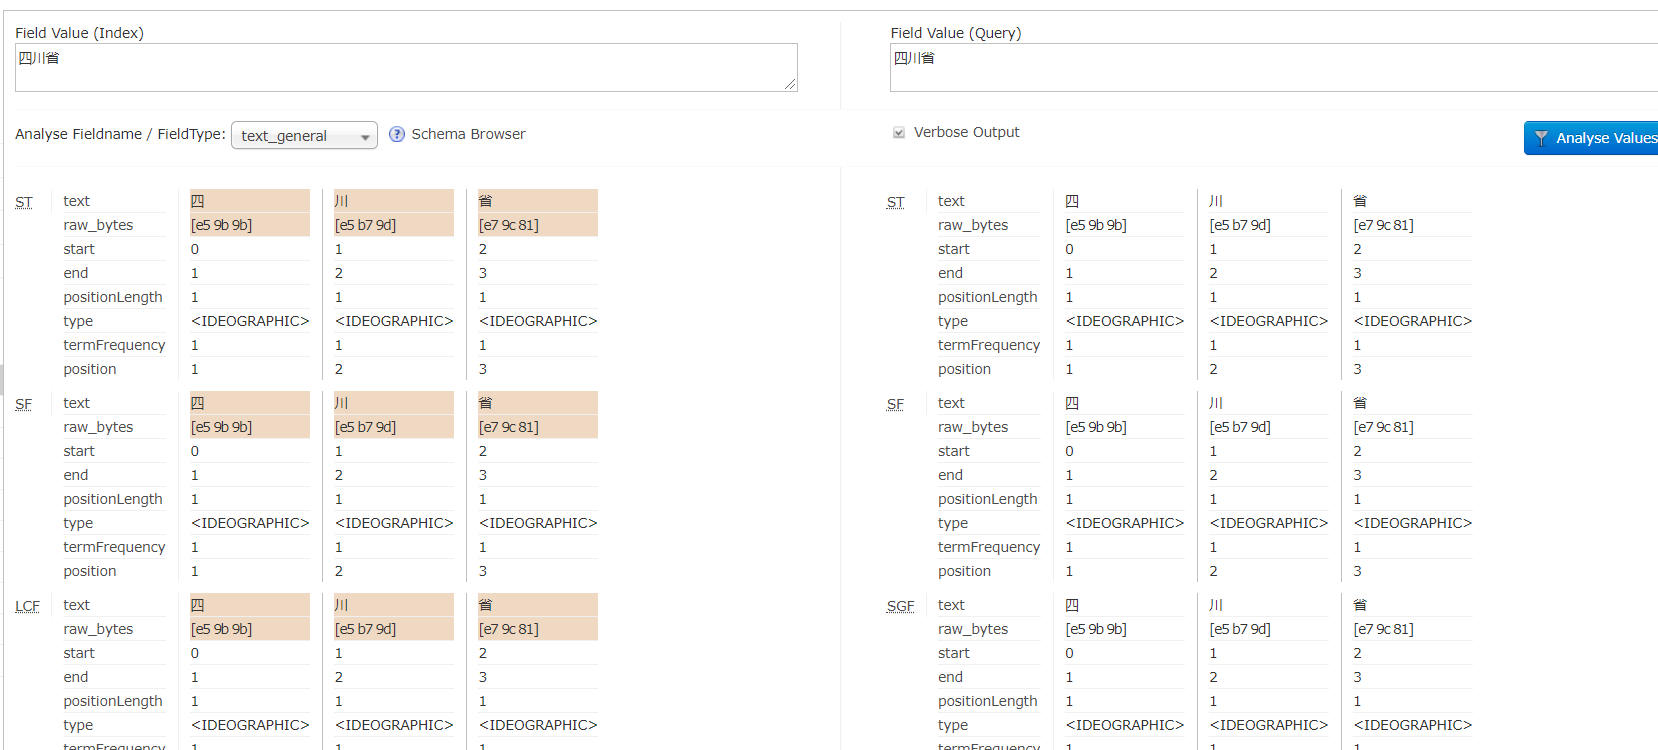
Task: Select 川 token in query SF section
Action: tap(1216, 403)
